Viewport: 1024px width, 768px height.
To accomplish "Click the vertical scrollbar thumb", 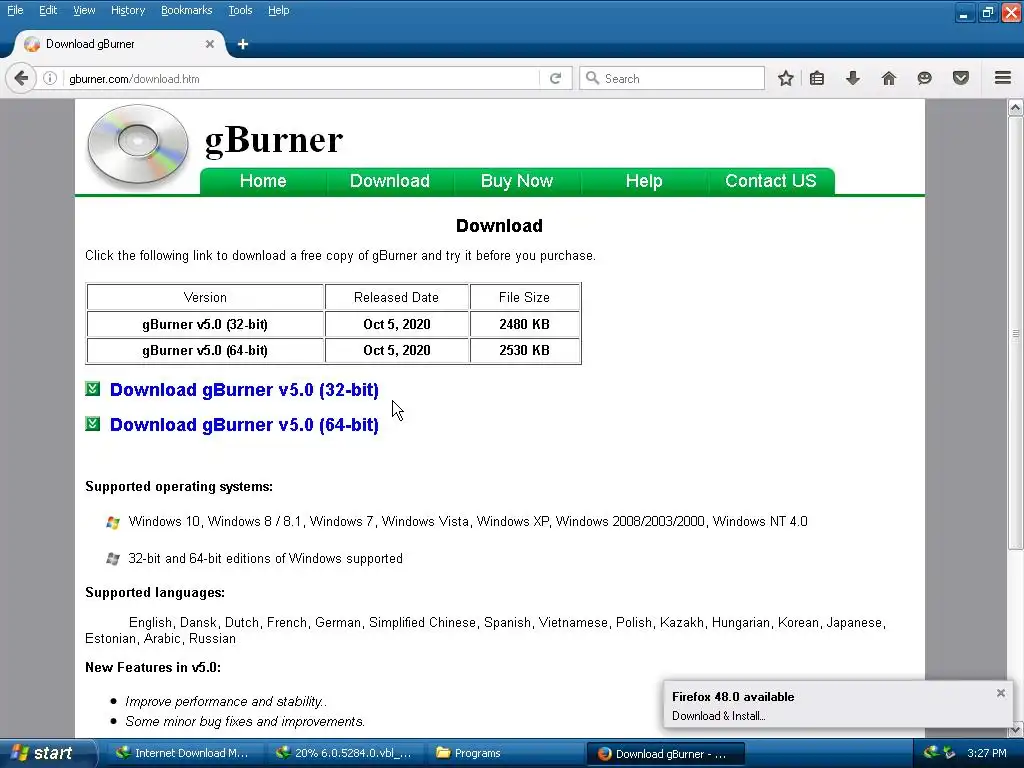I will tap(1016, 333).
